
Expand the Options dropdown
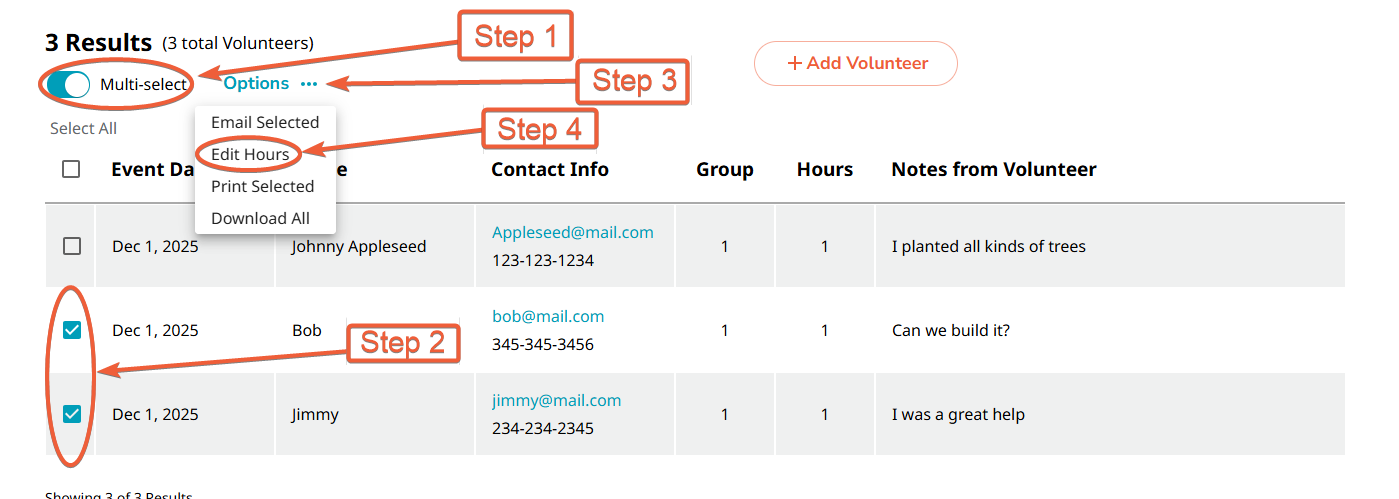256,84
